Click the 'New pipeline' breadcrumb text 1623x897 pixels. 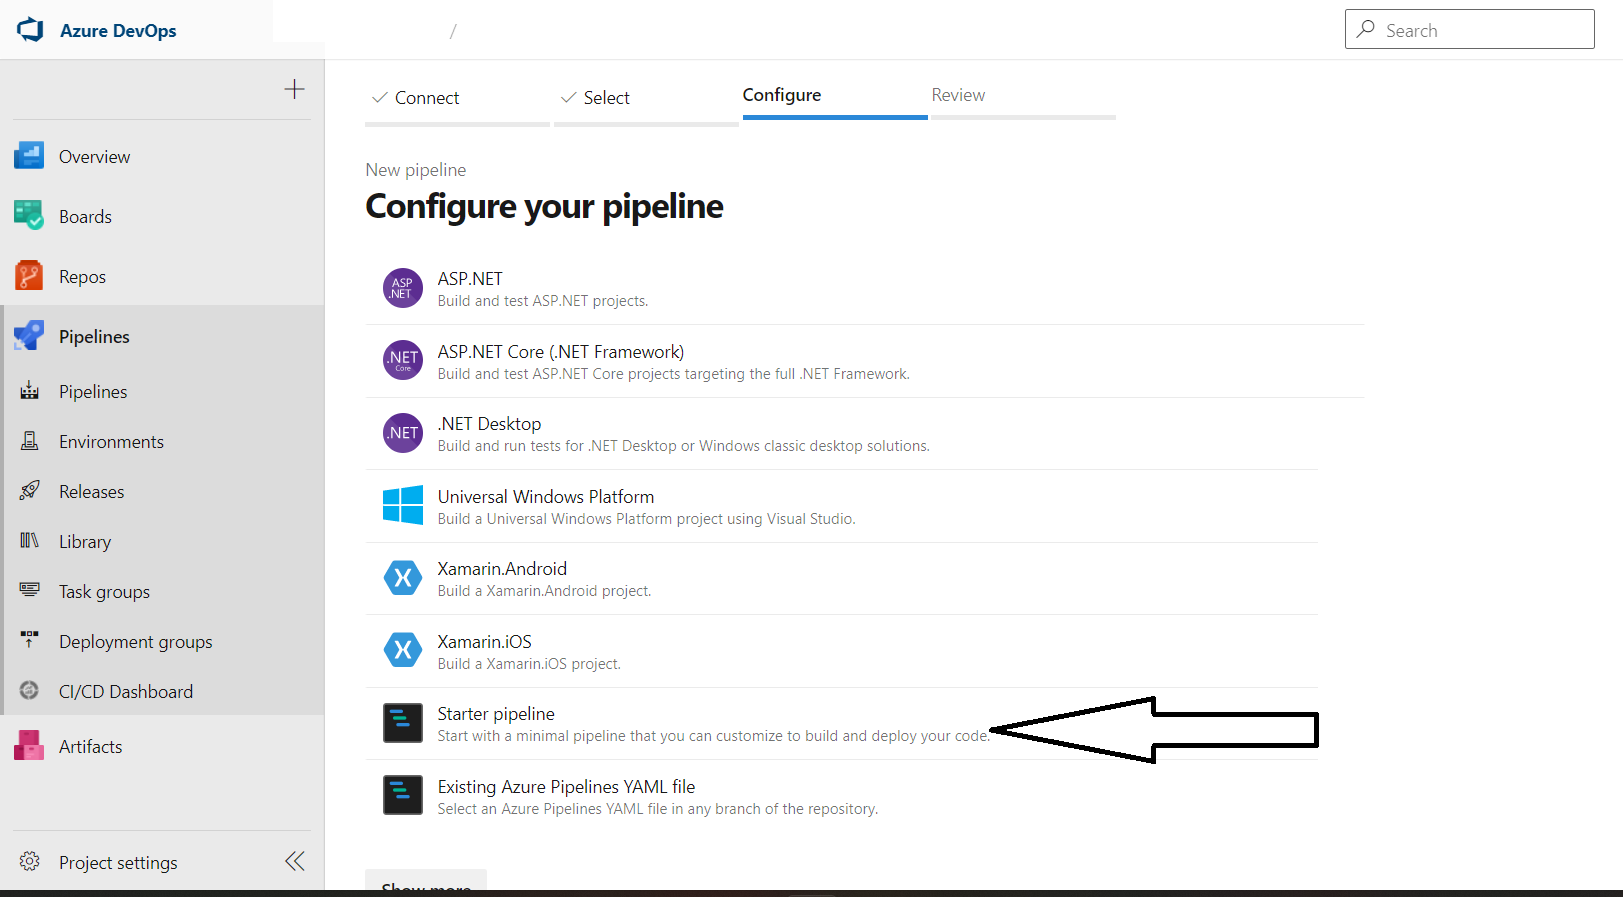(x=416, y=170)
